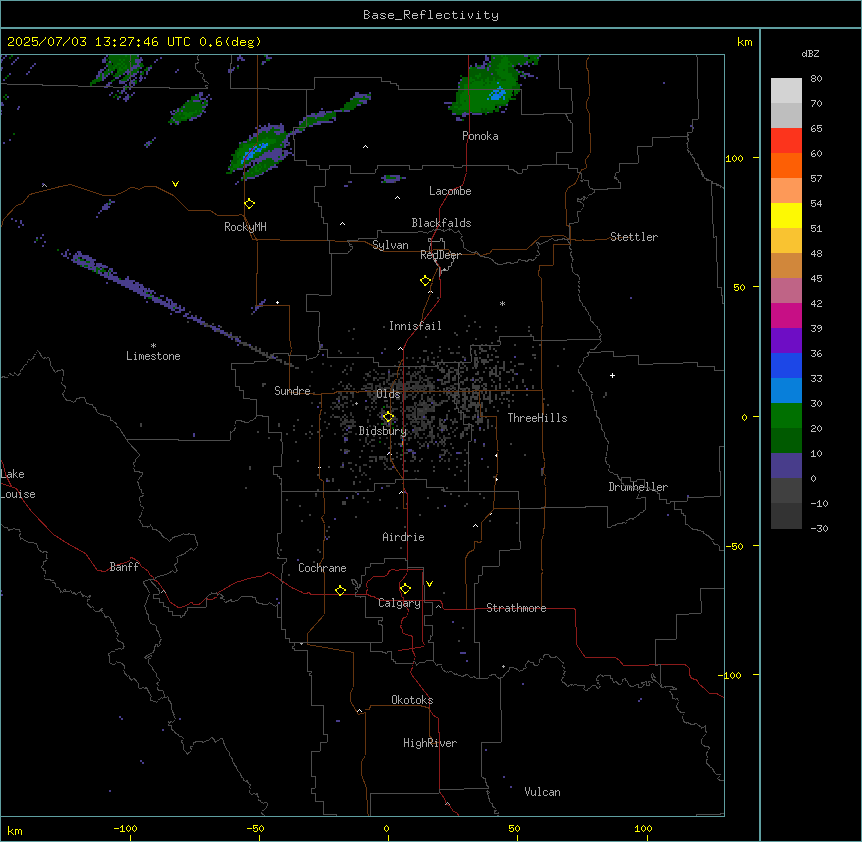The image size is (862, 842).
Task: Click the asterisk marker above Limestone label
Action: 153,346
